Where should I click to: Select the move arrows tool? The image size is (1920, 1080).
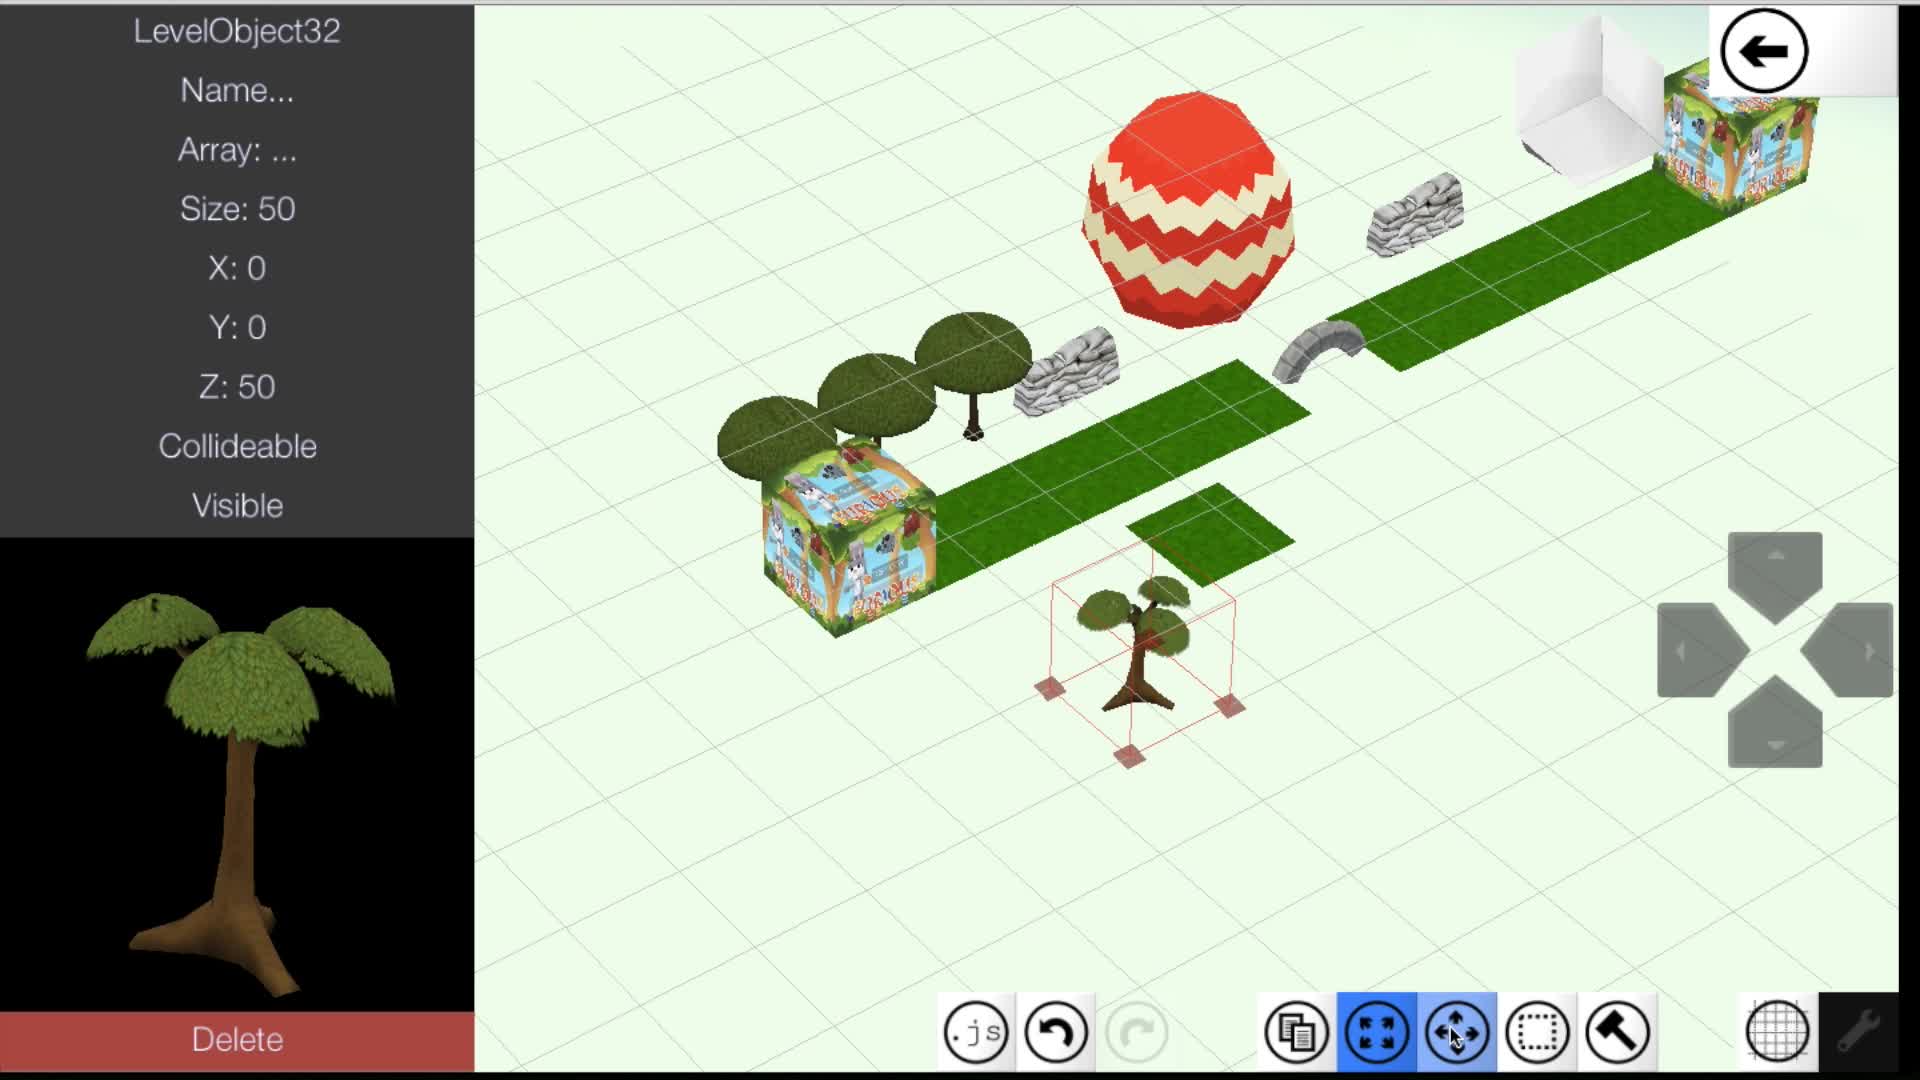point(1456,1032)
